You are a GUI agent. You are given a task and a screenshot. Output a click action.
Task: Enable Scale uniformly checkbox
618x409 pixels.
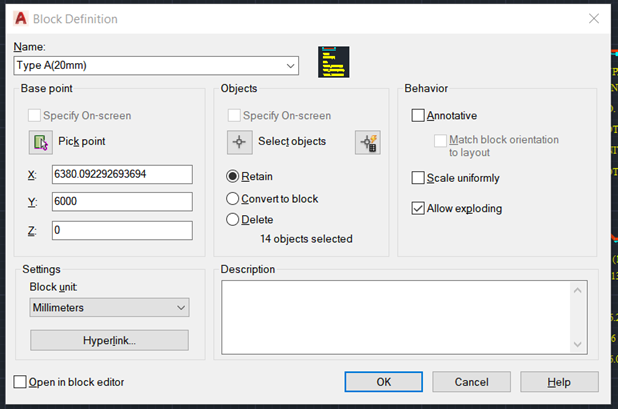418,178
